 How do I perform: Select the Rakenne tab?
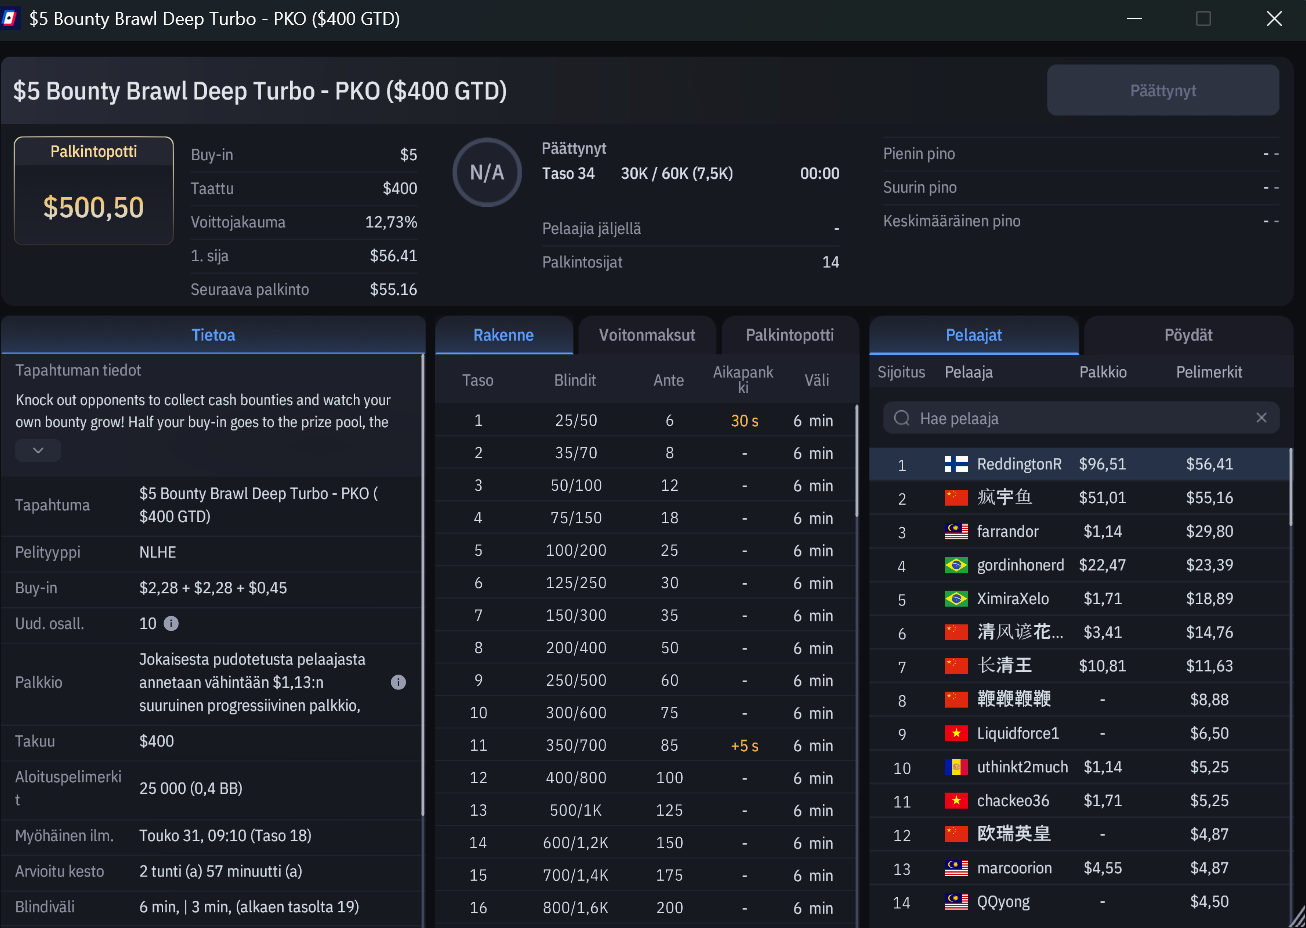pyautogui.click(x=503, y=335)
